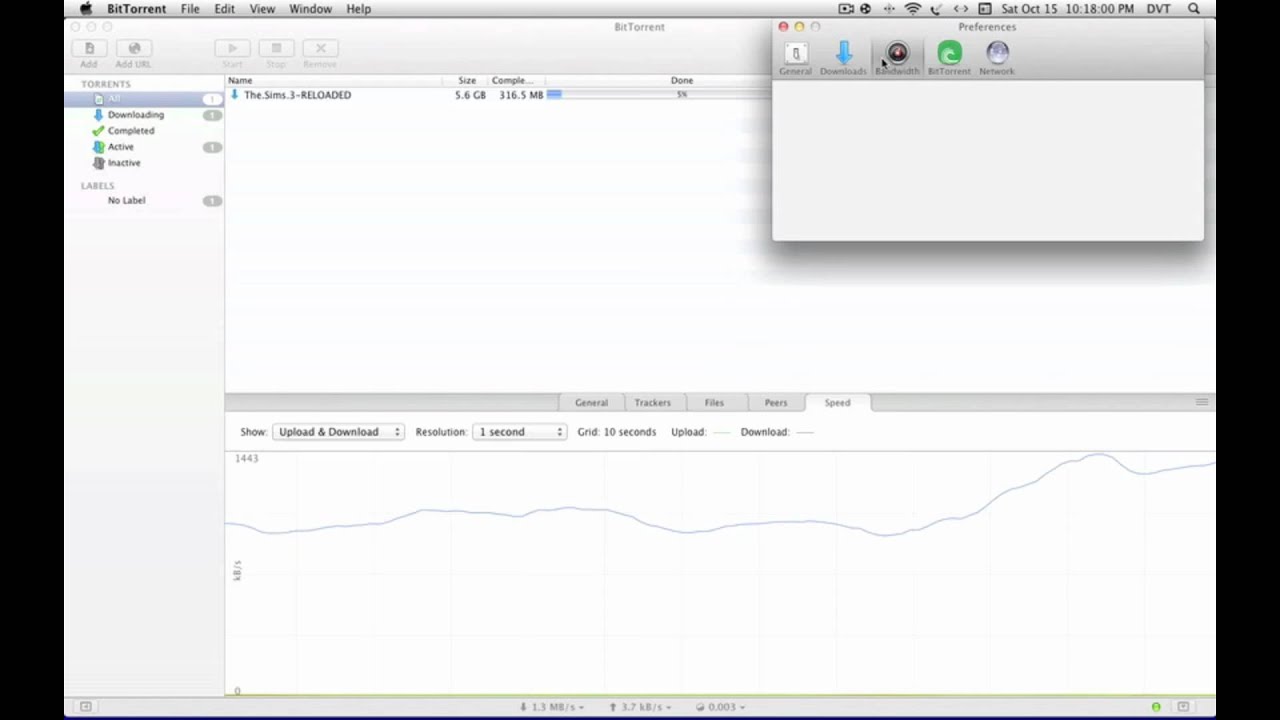Switch to the Speed tab
The height and width of the screenshot is (720, 1280).
point(837,403)
